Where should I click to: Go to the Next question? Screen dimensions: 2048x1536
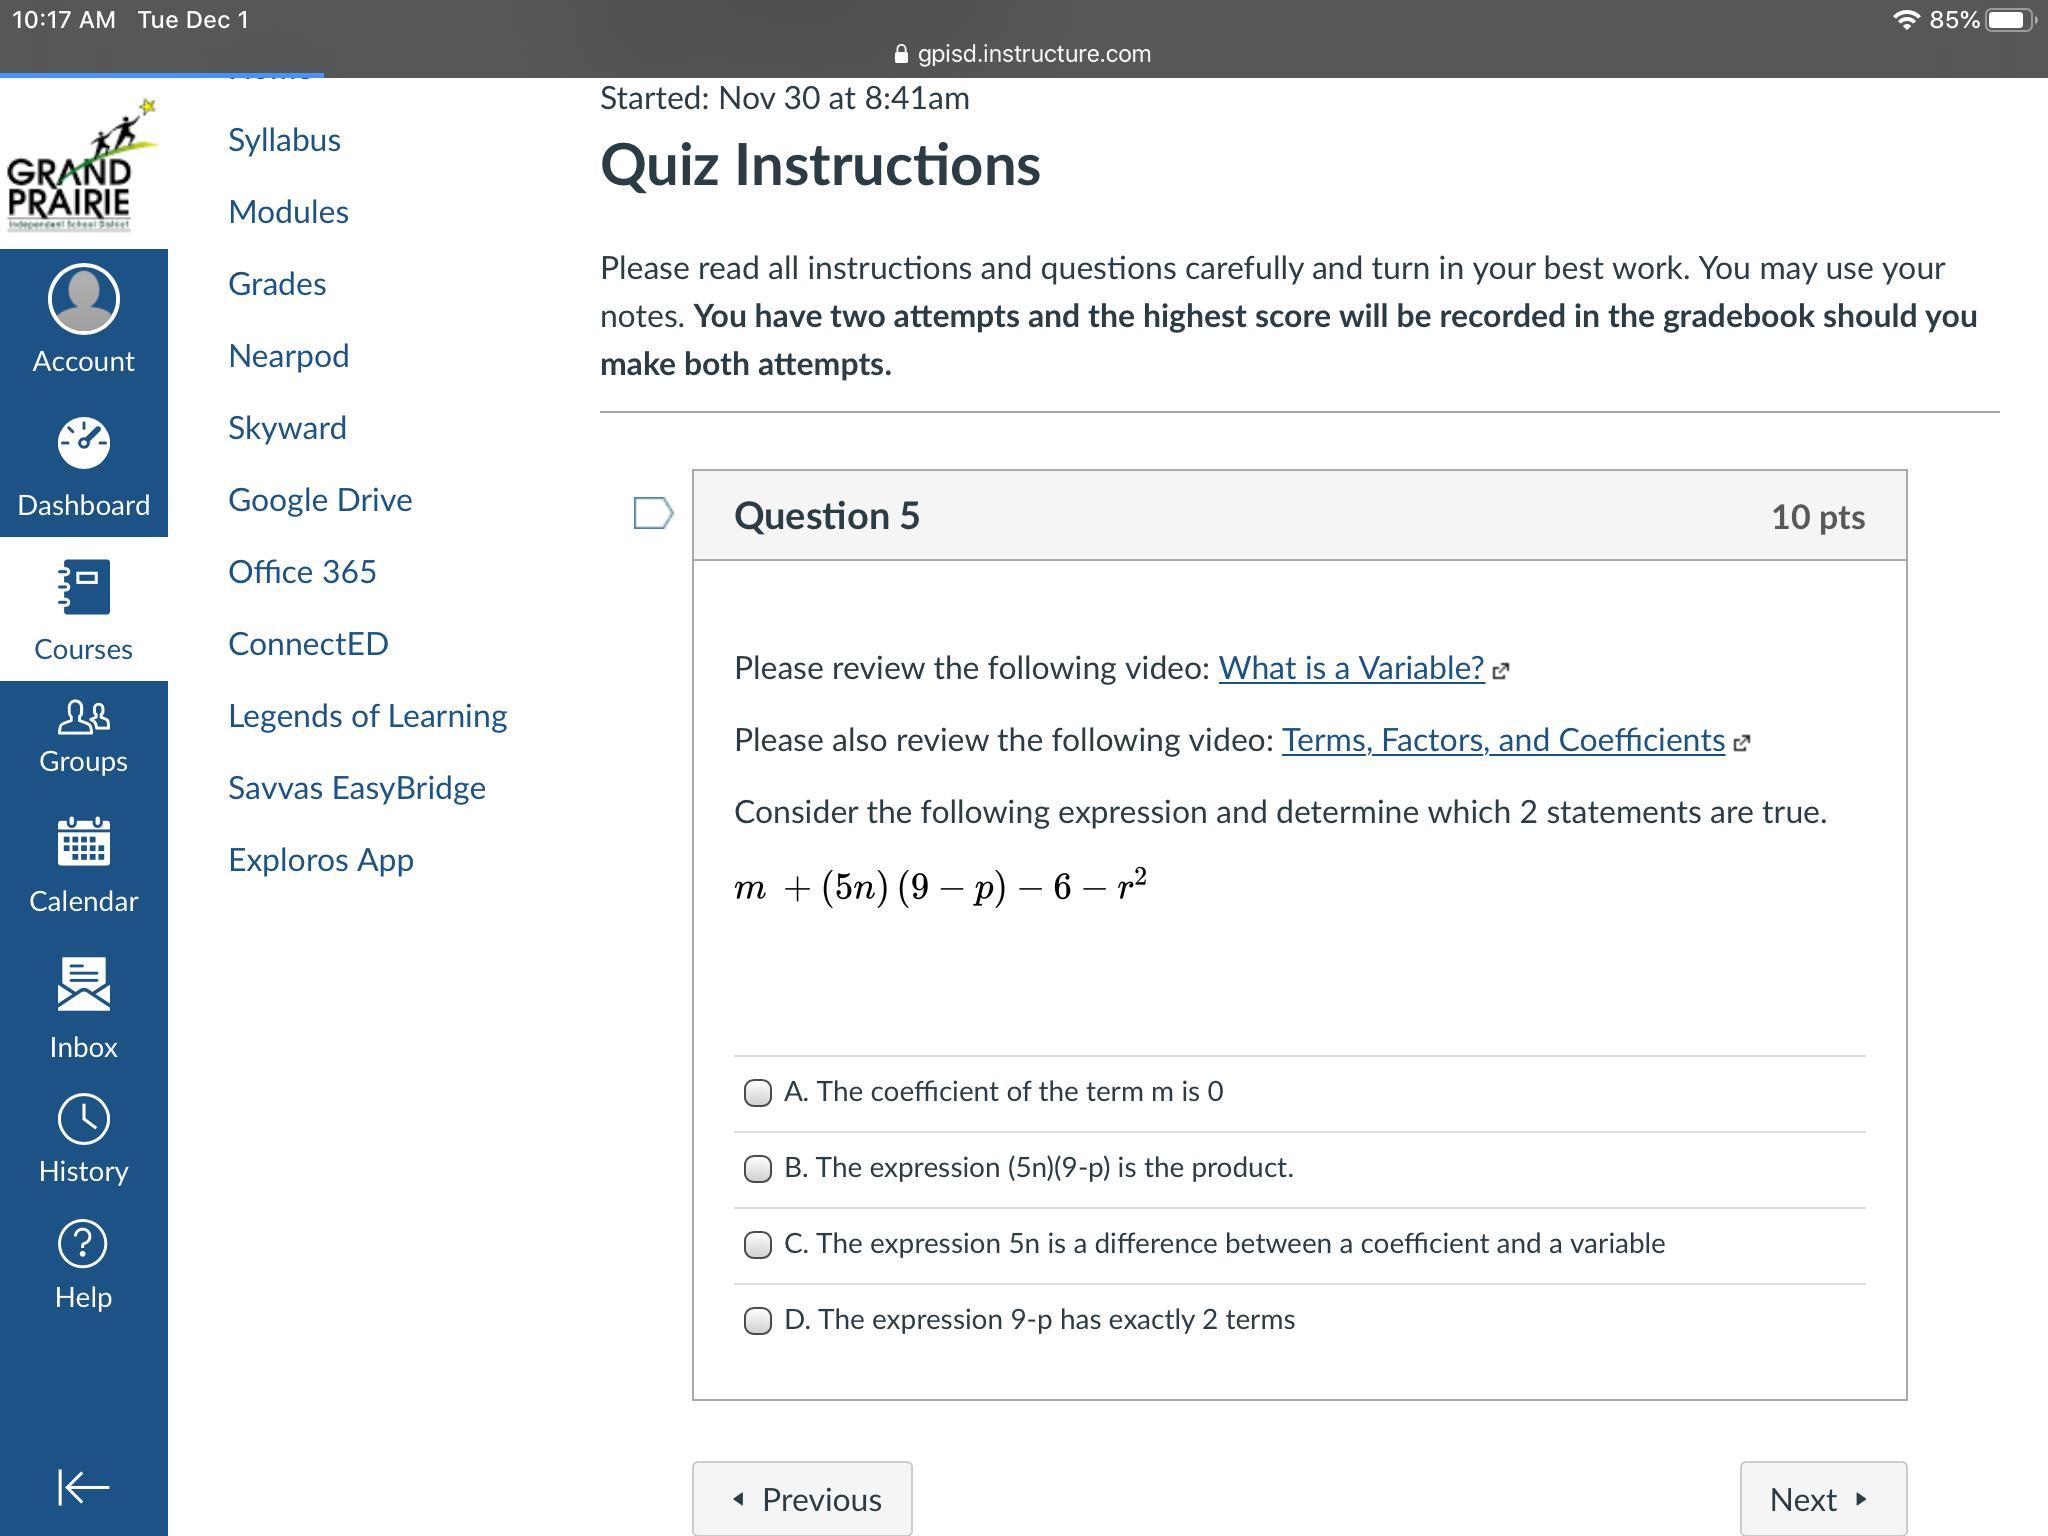tap(1822, 1499)
